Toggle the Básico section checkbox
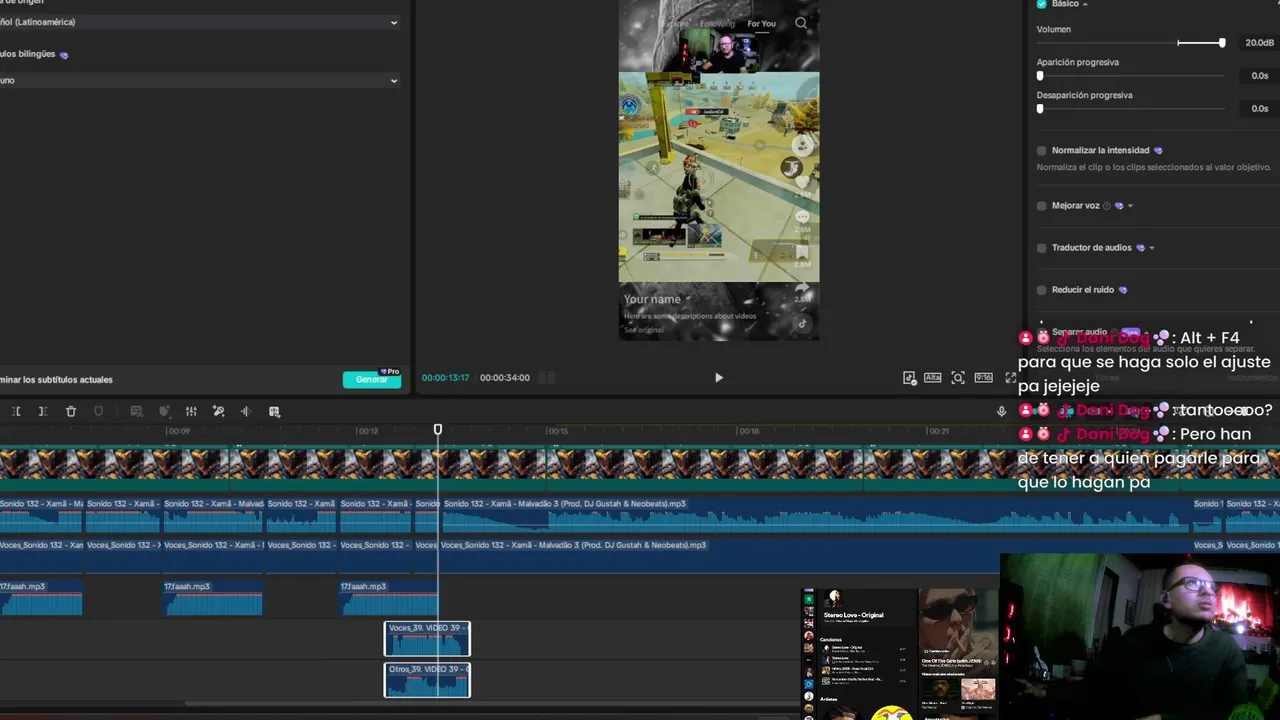 [x=1042, y=4]
